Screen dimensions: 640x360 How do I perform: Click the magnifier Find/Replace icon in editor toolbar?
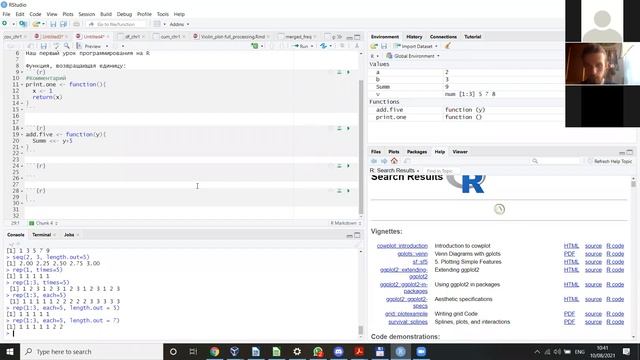click(67, 46)
